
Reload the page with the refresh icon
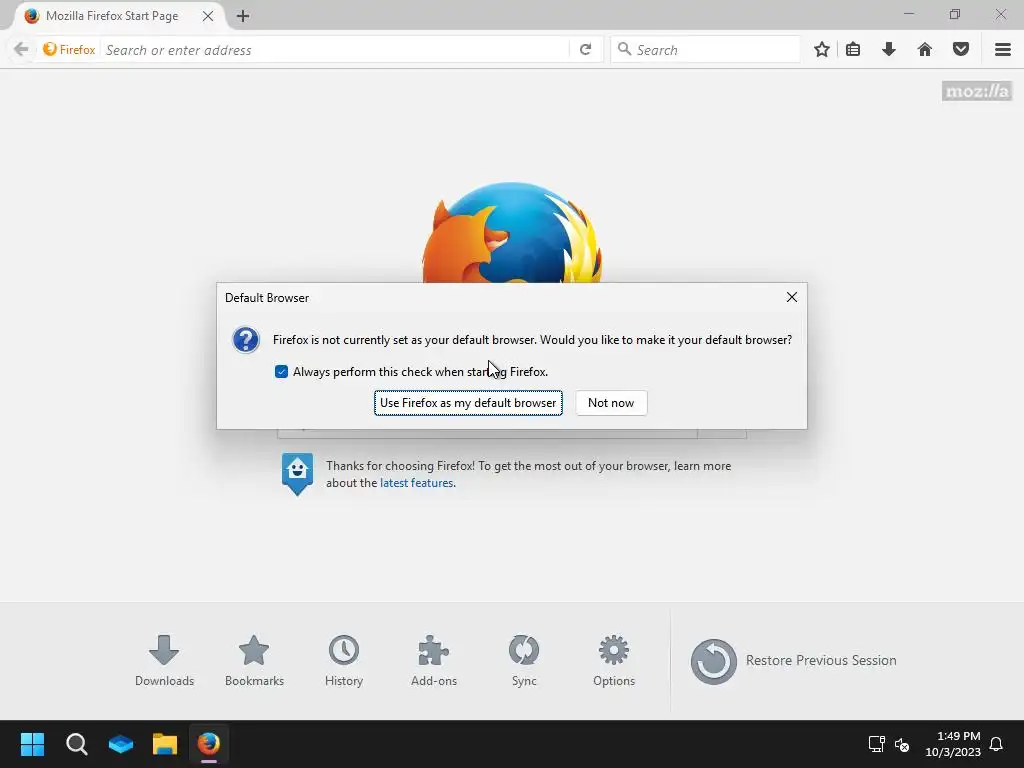click(x=586, y=50)
